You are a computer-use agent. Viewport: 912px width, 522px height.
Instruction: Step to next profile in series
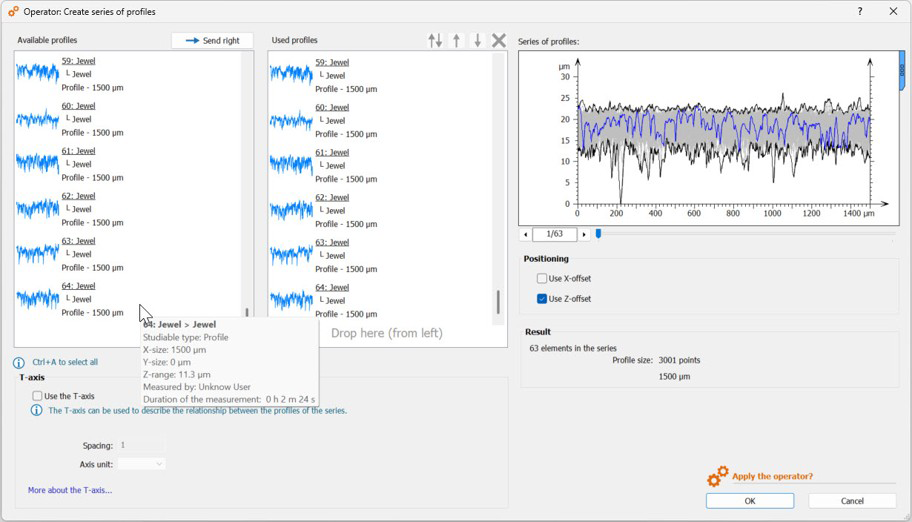coord(584,234)
